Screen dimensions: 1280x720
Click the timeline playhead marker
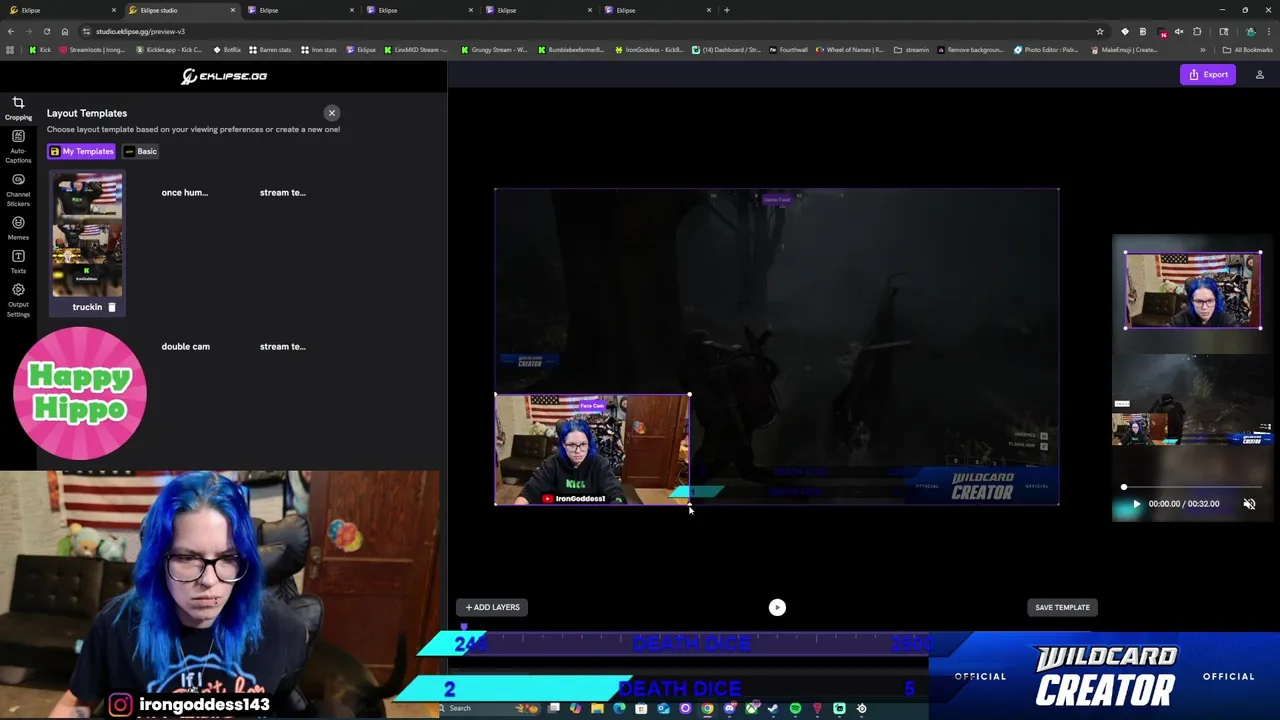tap(464, 627)
